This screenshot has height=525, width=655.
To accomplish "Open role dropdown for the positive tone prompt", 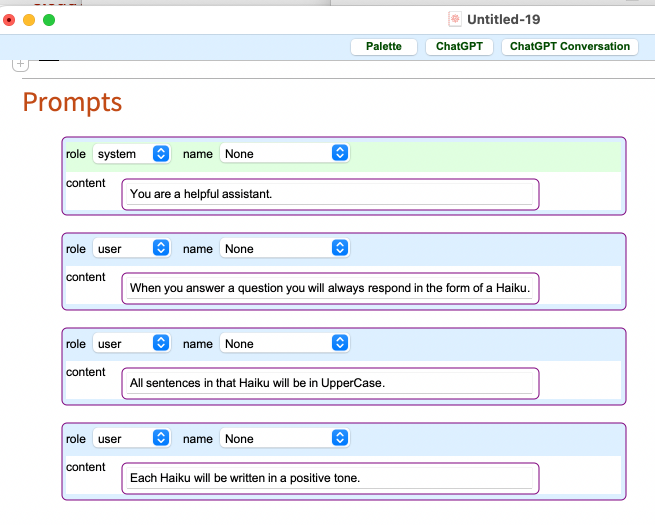I will click(132, 439).
